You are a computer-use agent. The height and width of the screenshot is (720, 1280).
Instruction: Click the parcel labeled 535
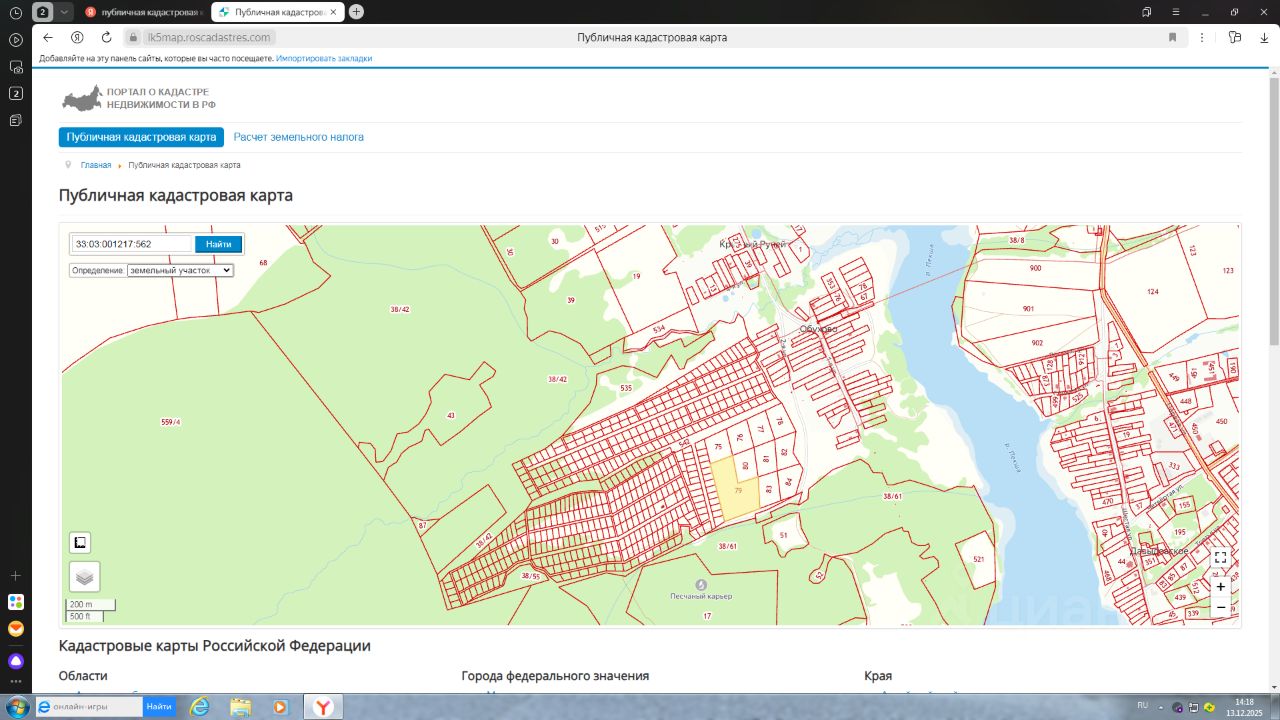[x=626, y=388]
